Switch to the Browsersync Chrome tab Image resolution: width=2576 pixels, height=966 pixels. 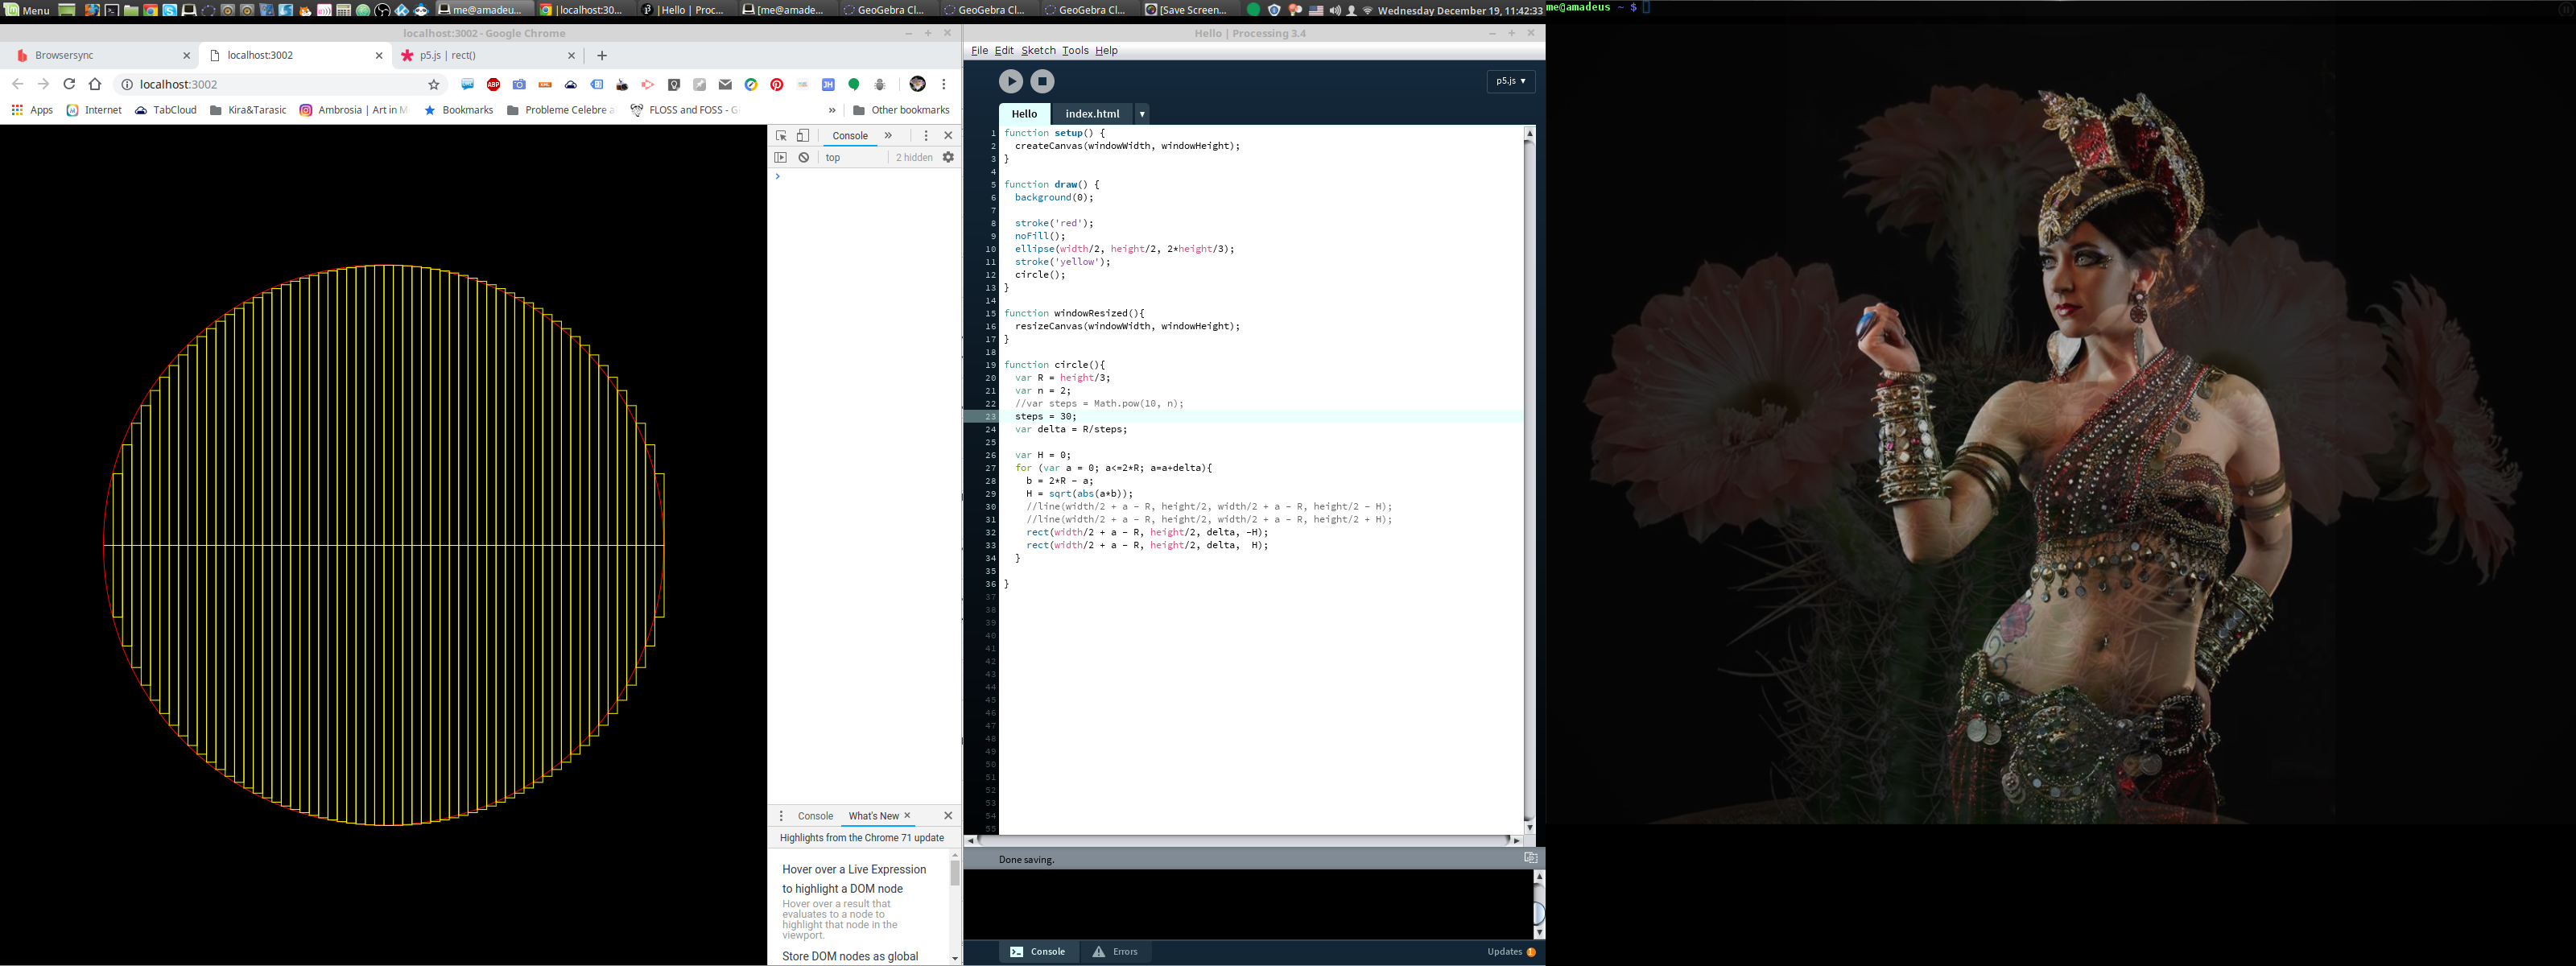[100, 56]
